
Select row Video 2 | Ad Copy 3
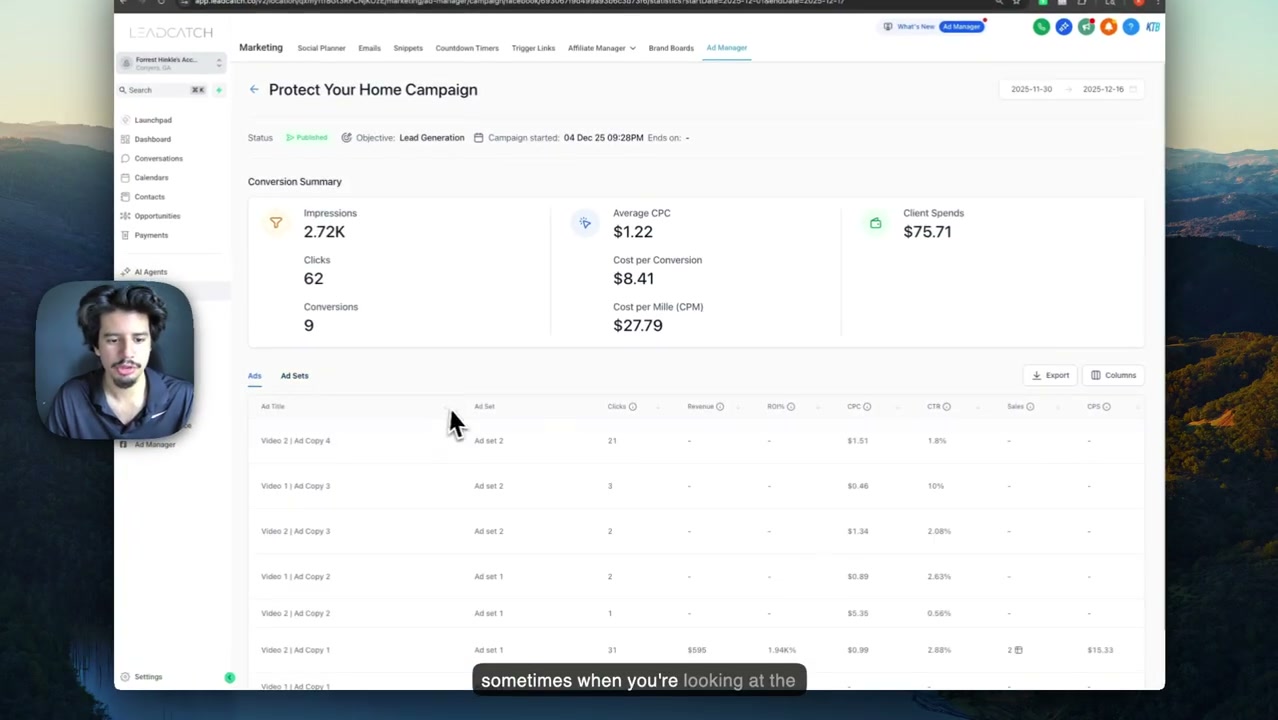click(695, 531)
